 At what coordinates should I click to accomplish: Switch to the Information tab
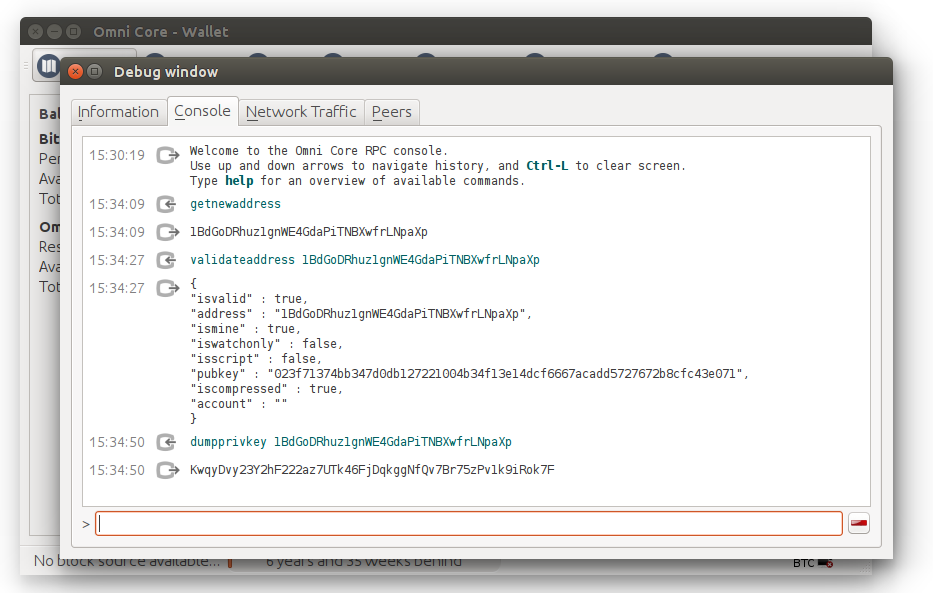pos(118,112)
